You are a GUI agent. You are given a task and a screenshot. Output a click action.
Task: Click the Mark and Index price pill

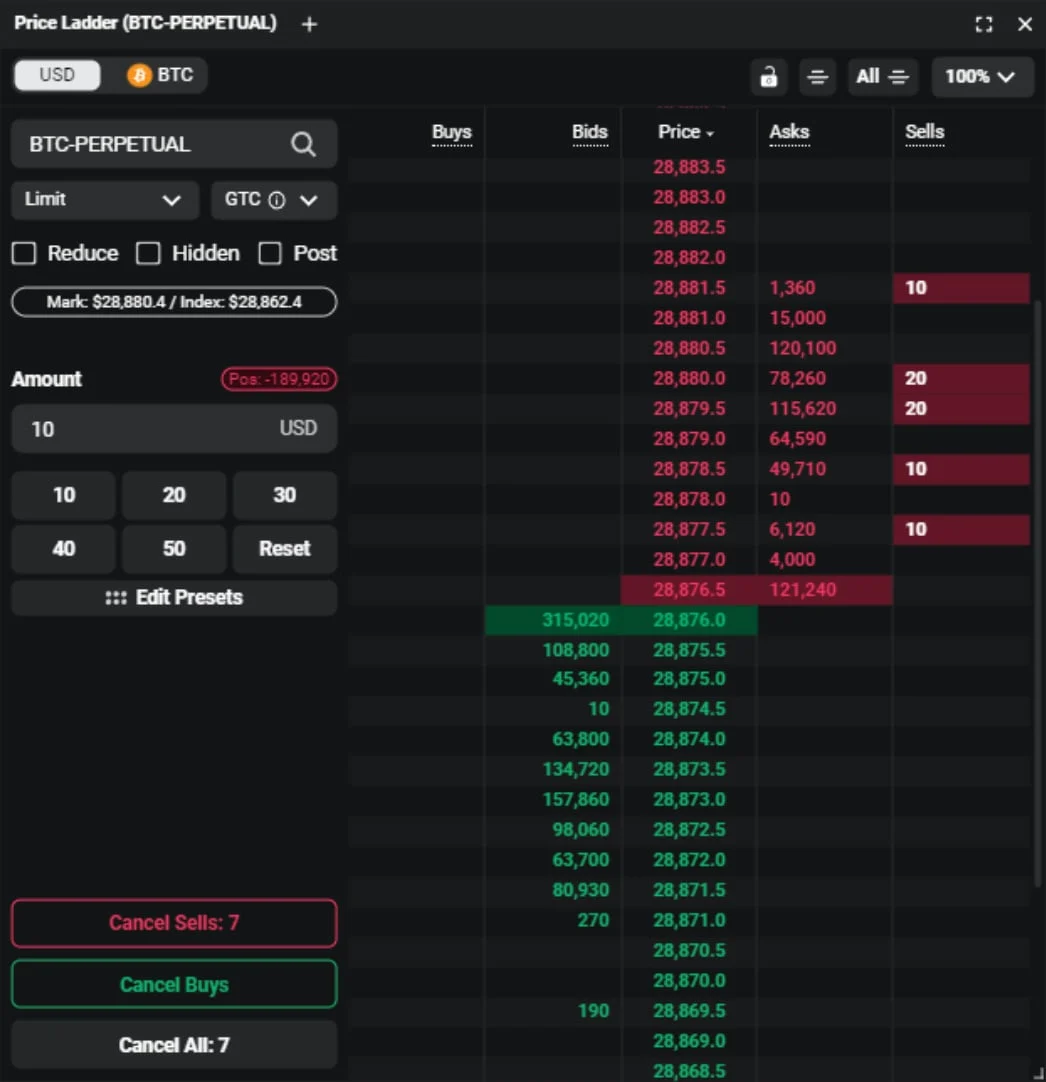[174, 302]
